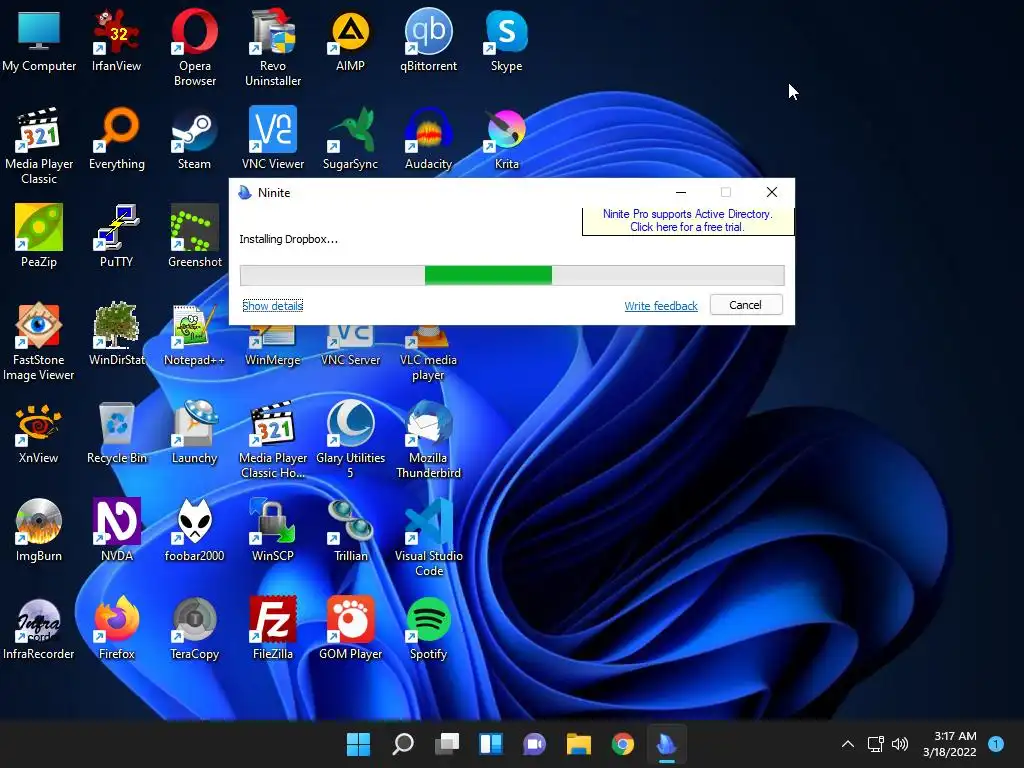Launch File Explorer from the taskbar

coord(579,744)
